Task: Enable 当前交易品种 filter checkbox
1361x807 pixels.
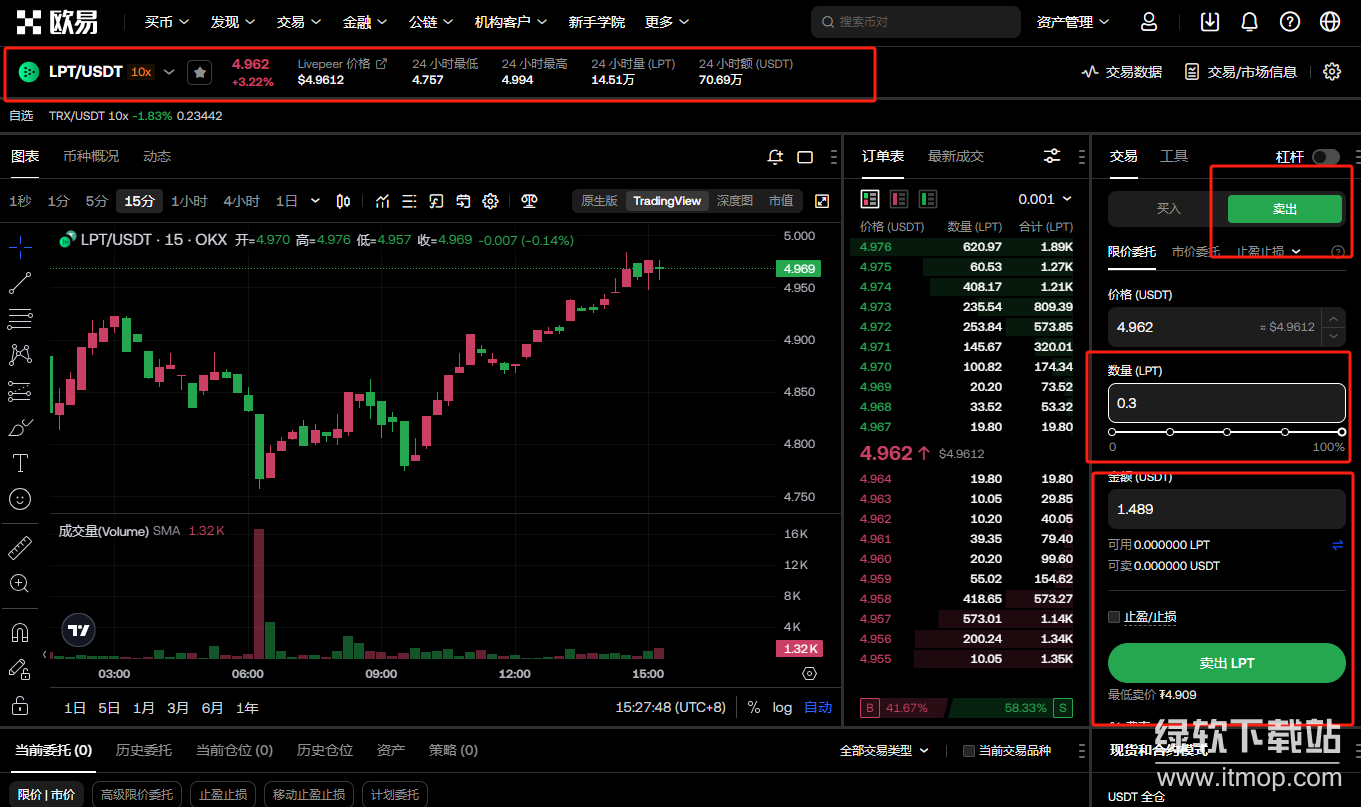Action: [x=968, y=751]
